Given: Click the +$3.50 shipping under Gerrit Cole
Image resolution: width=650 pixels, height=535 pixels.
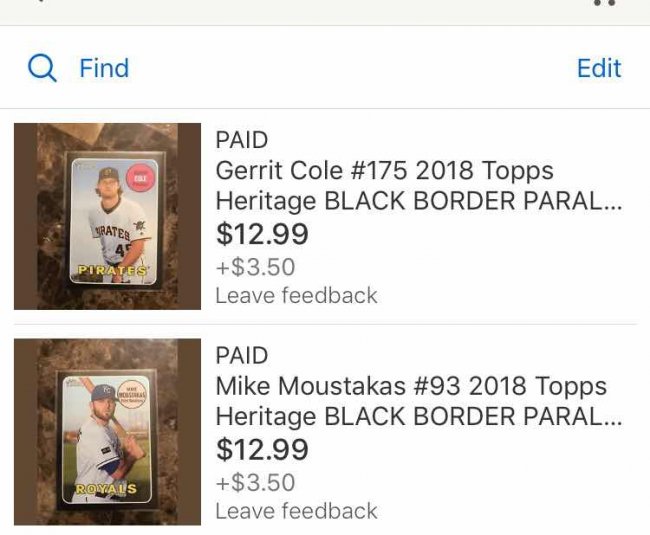Looking at the screenshot, I should tap(255, 267).
